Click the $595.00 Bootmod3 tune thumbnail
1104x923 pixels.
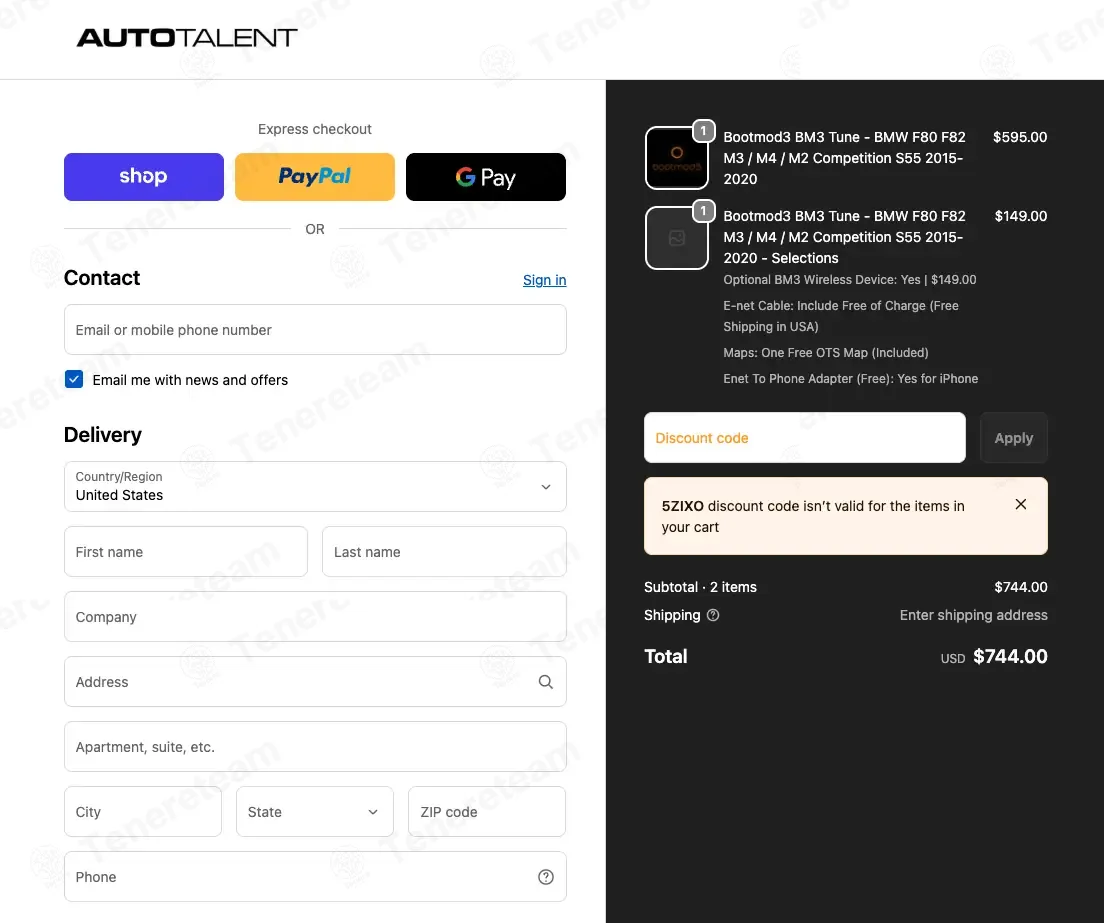click(677, 158)
